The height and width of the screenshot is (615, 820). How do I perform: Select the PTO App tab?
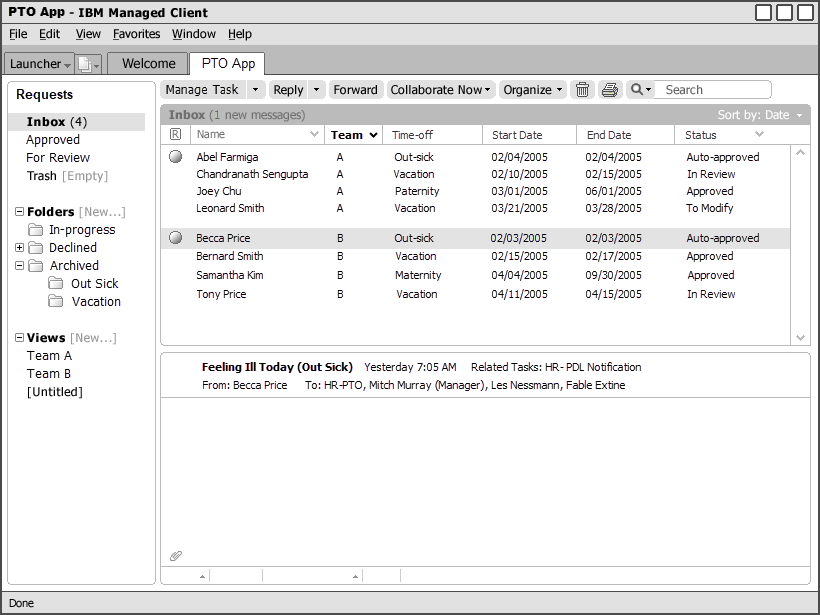227,63
